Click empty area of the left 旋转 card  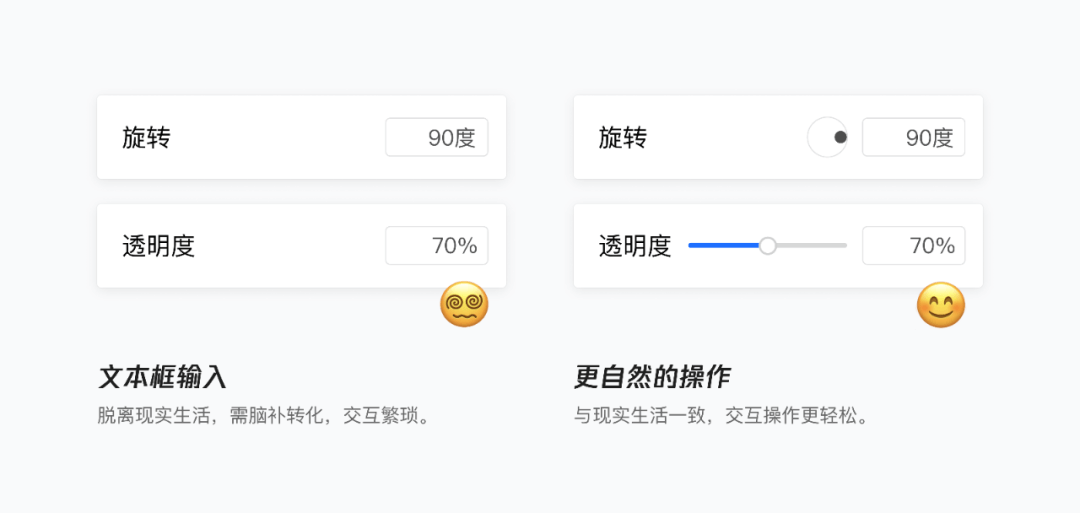tap(276, 137)
